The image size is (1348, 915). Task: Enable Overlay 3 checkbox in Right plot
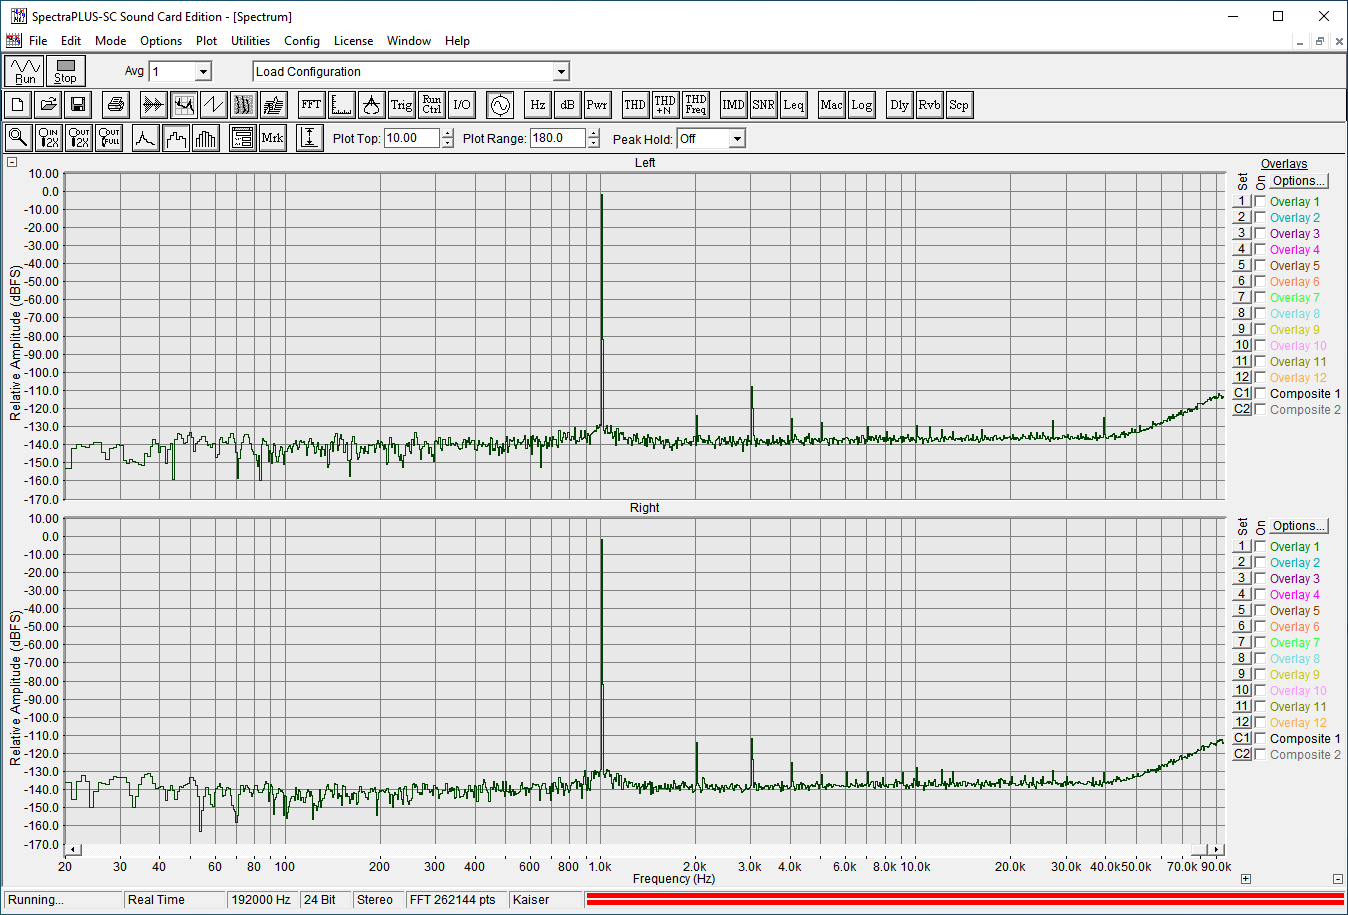(x=1260, y=578)
